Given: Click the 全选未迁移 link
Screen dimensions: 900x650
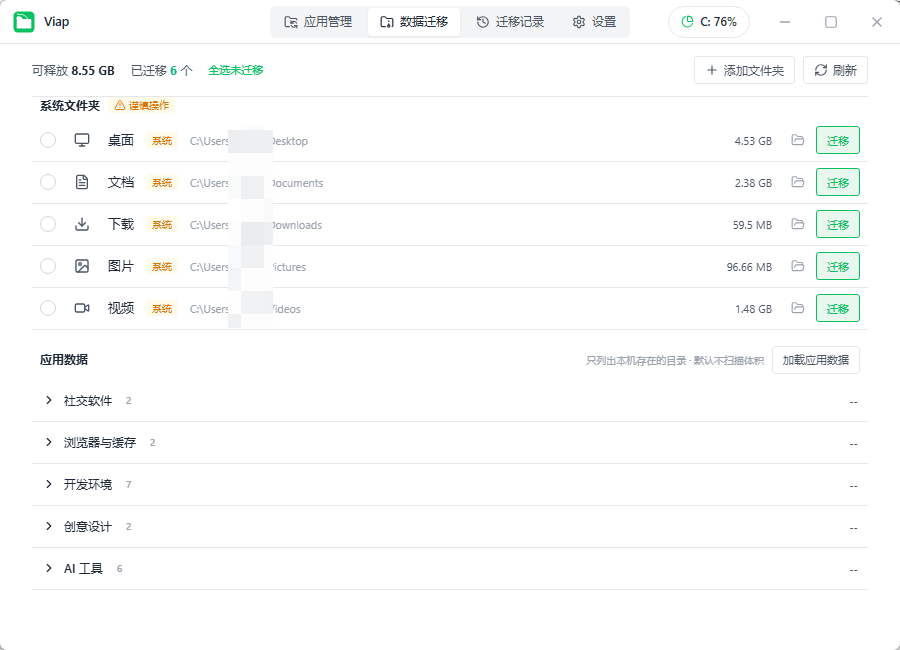Looking at the screenshot, I should (235, 70).
